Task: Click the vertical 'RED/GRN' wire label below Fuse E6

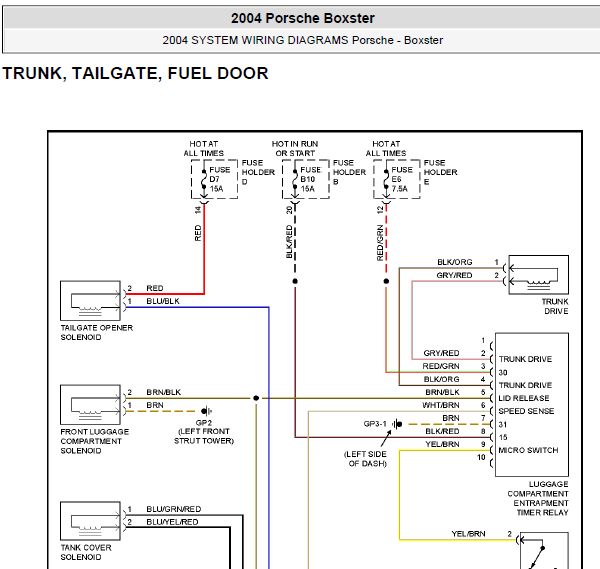Action: click(380, 243)
